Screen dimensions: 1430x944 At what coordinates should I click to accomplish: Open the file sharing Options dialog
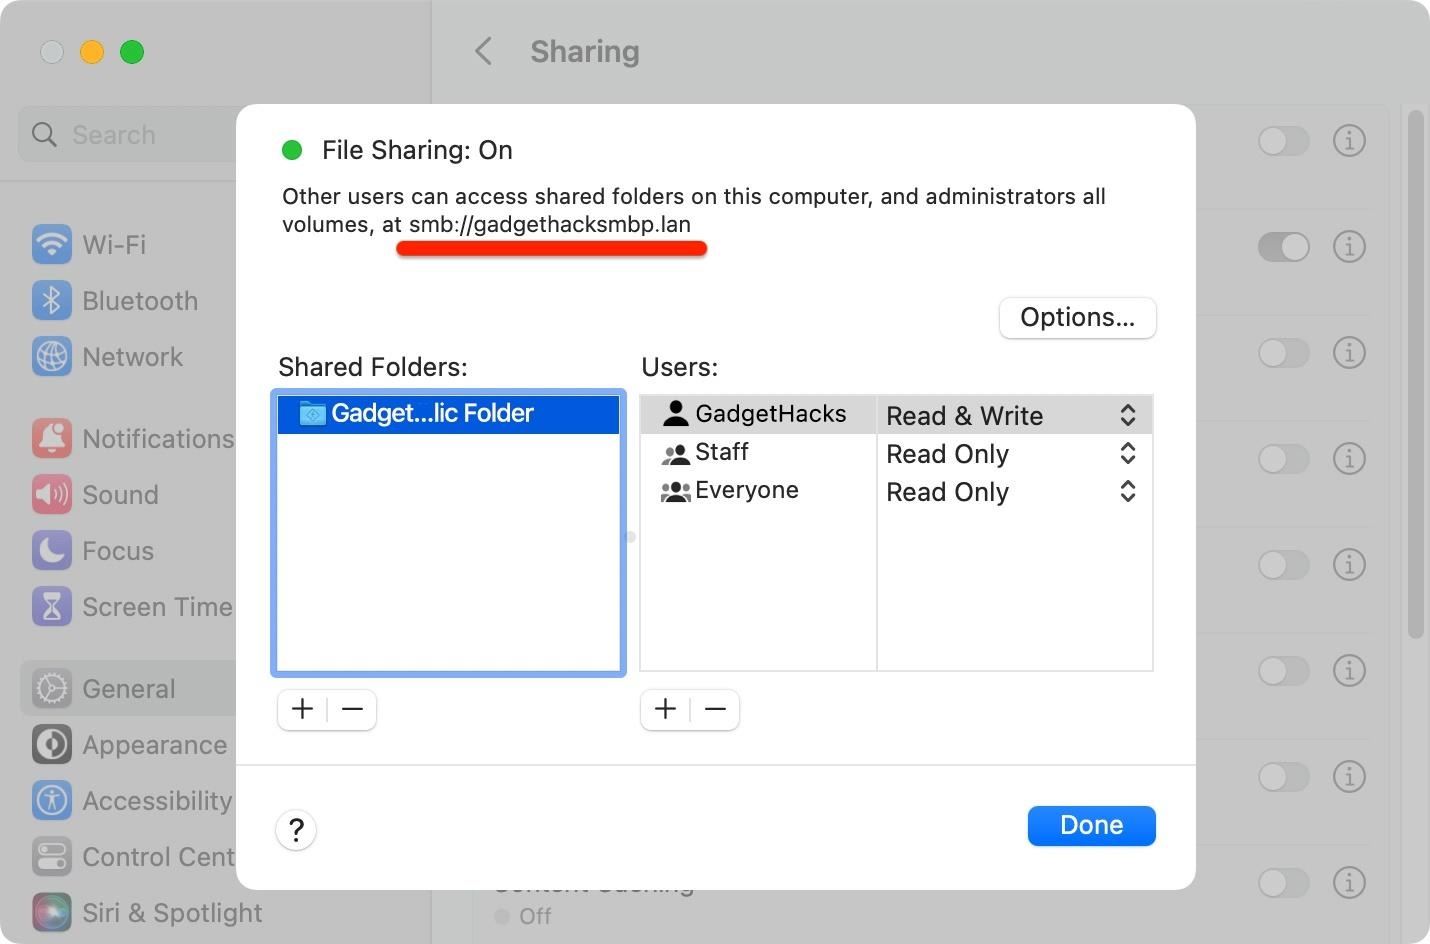[x=1077, y=317]
